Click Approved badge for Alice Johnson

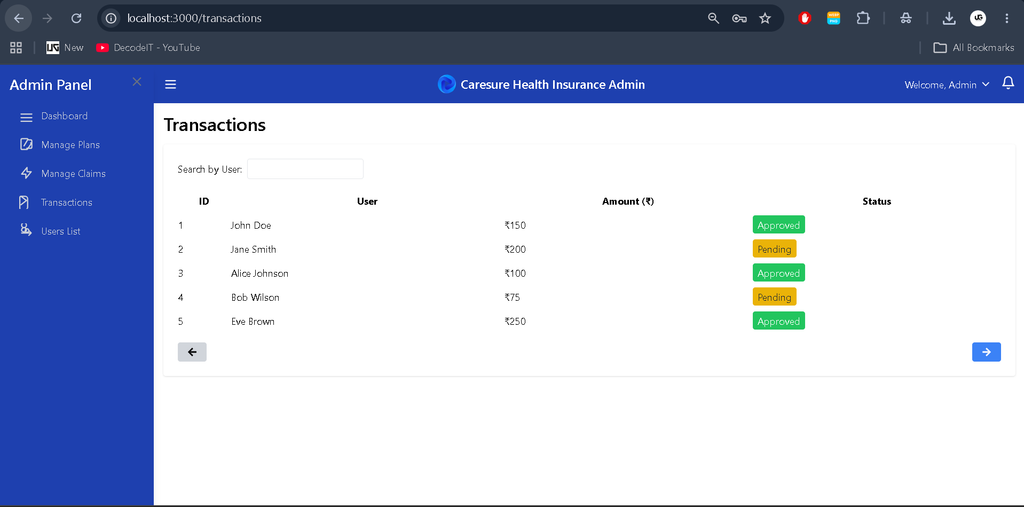point(778,273)
